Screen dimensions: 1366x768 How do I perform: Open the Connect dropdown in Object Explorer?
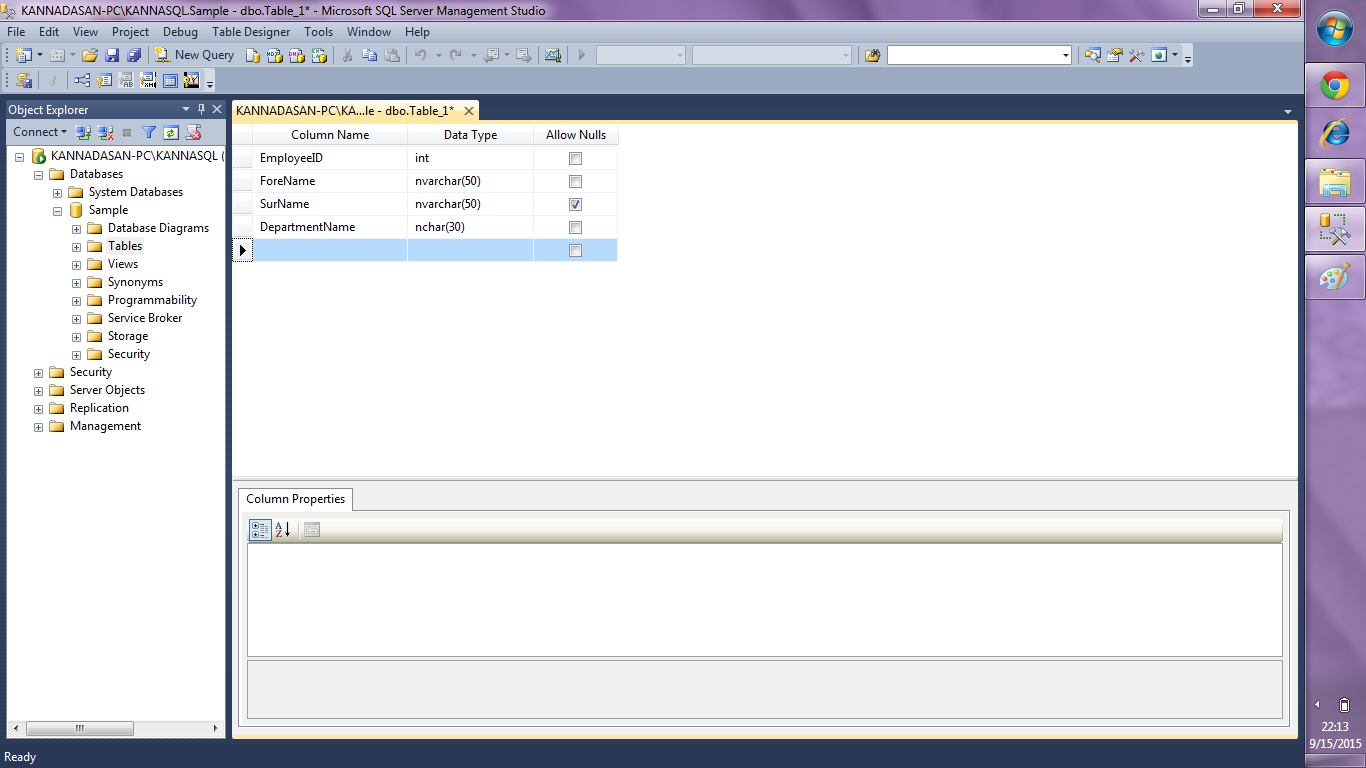tap(40, 132)
